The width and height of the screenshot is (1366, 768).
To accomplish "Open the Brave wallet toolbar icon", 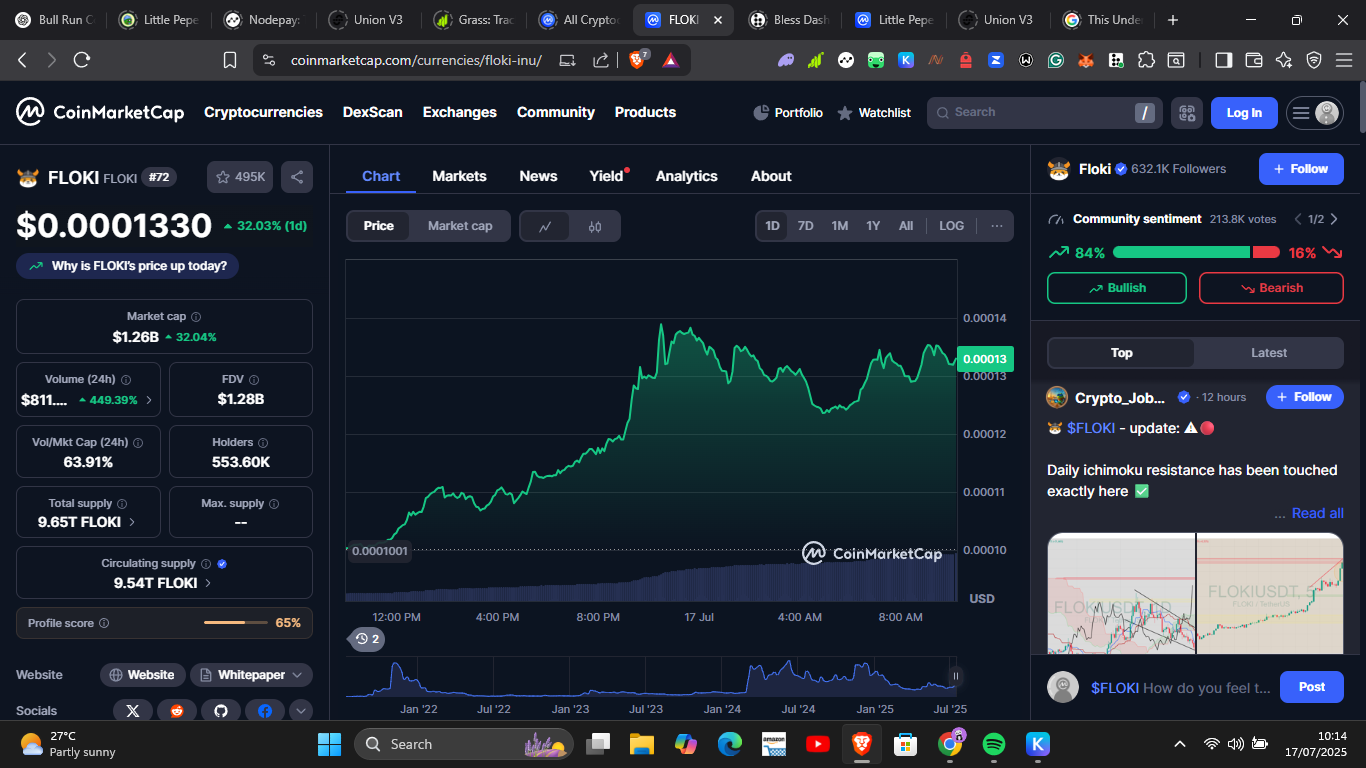I will pos(1253,60).
